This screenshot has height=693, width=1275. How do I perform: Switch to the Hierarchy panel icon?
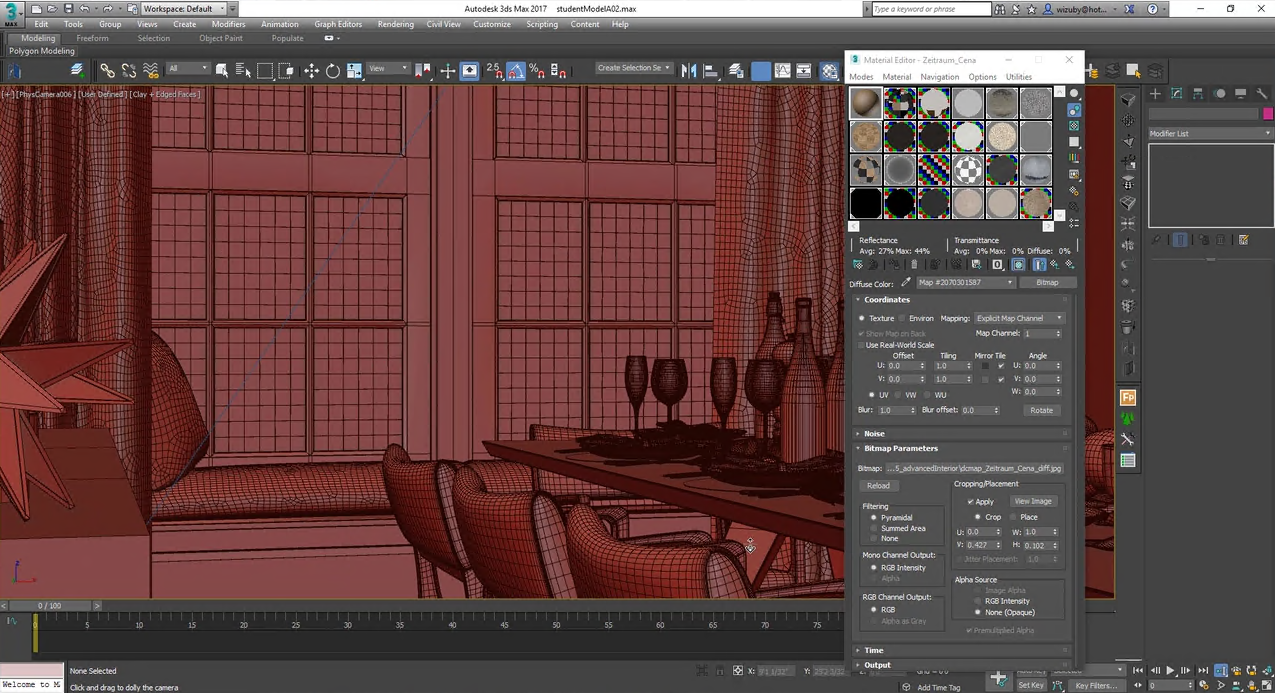(x=1198, y=94)
